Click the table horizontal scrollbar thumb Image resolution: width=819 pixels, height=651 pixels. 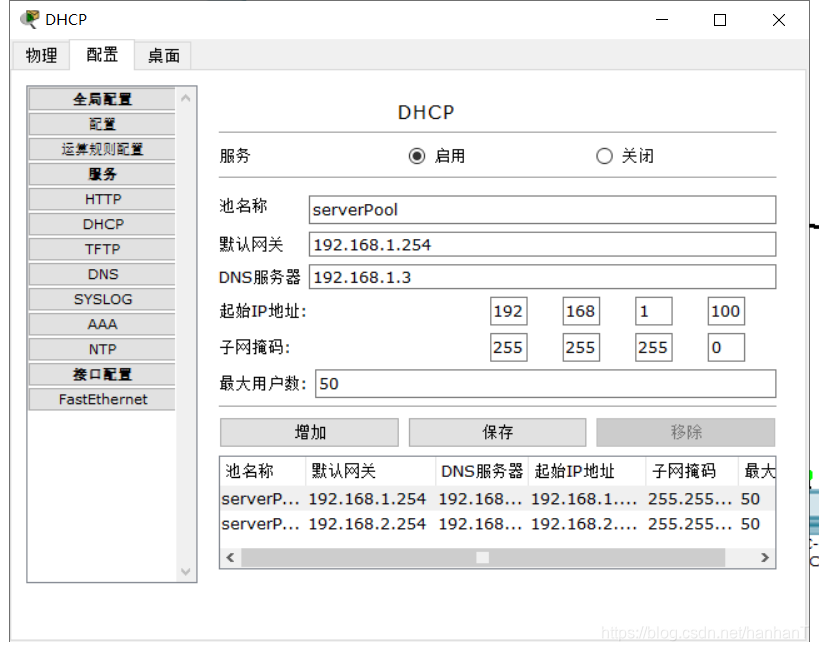coord(483,557)
